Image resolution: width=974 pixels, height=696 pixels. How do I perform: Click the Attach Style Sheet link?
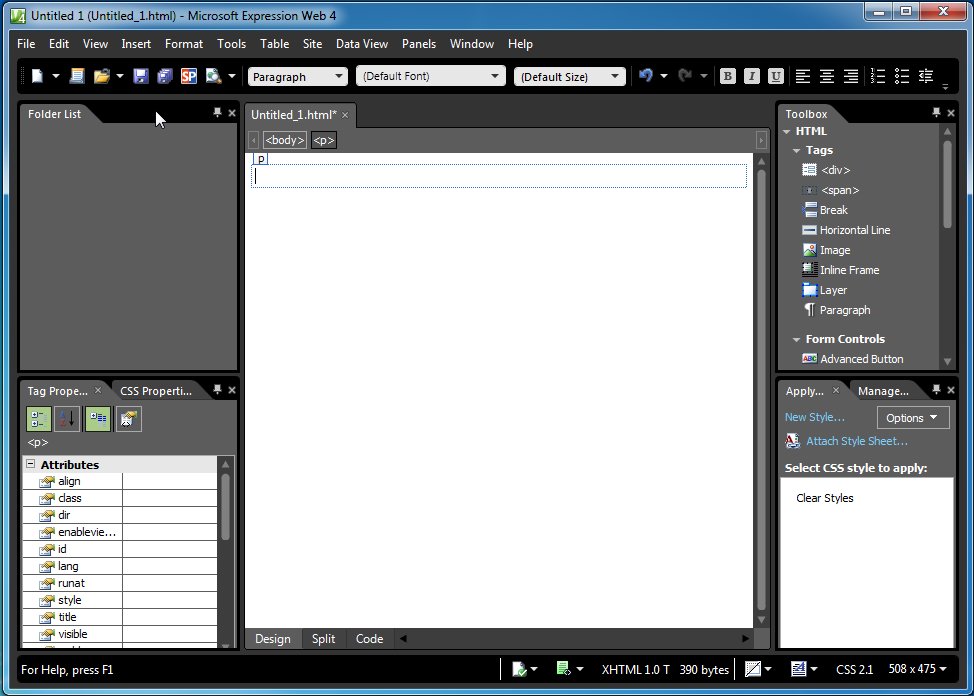pos(857,441)
